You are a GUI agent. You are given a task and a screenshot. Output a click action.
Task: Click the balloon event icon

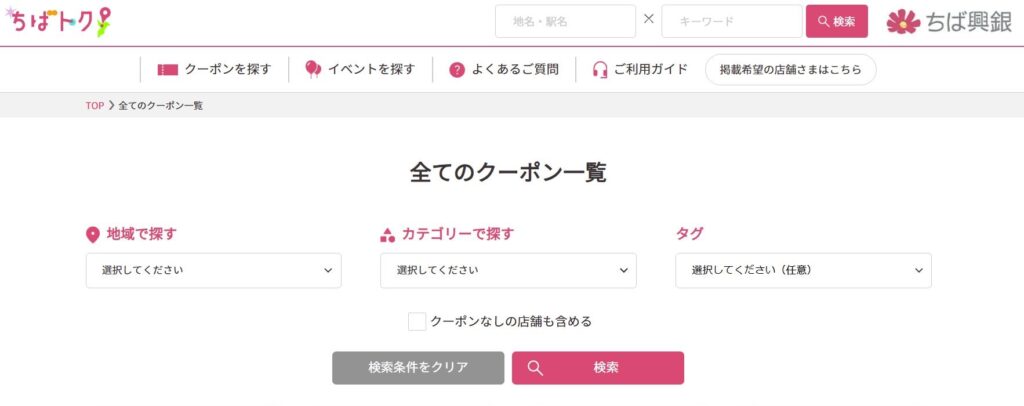tap(312, 69)
